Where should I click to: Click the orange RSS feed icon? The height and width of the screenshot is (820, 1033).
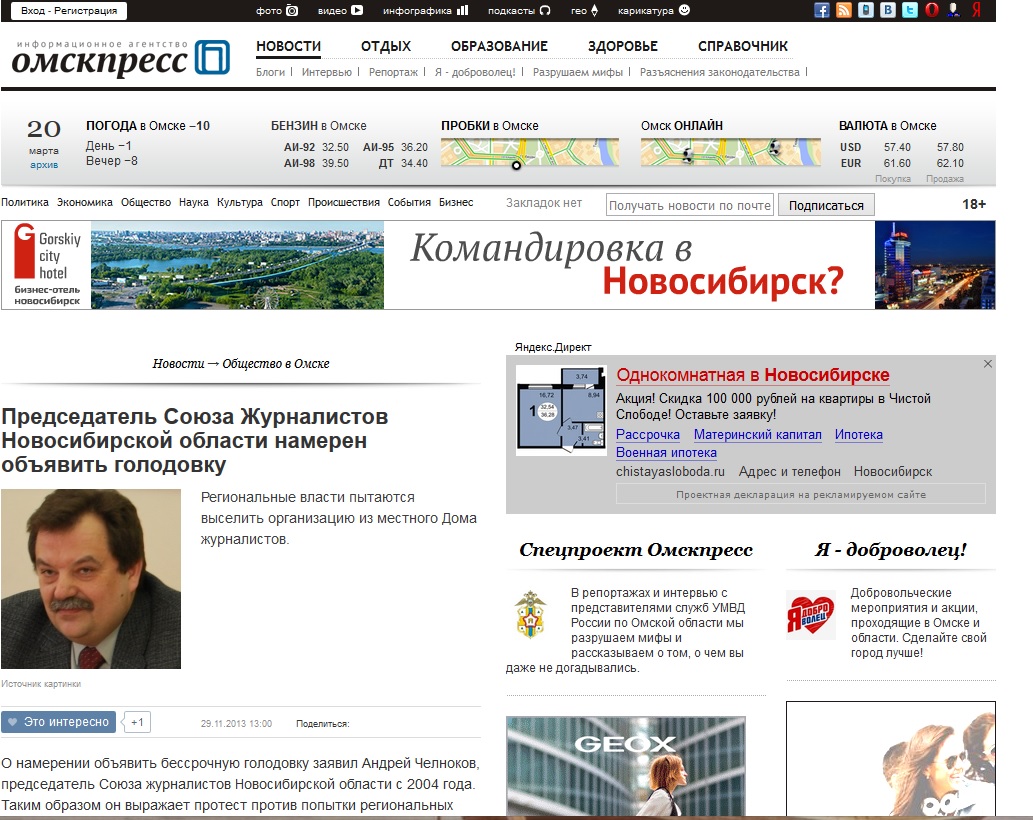(844, 11)
